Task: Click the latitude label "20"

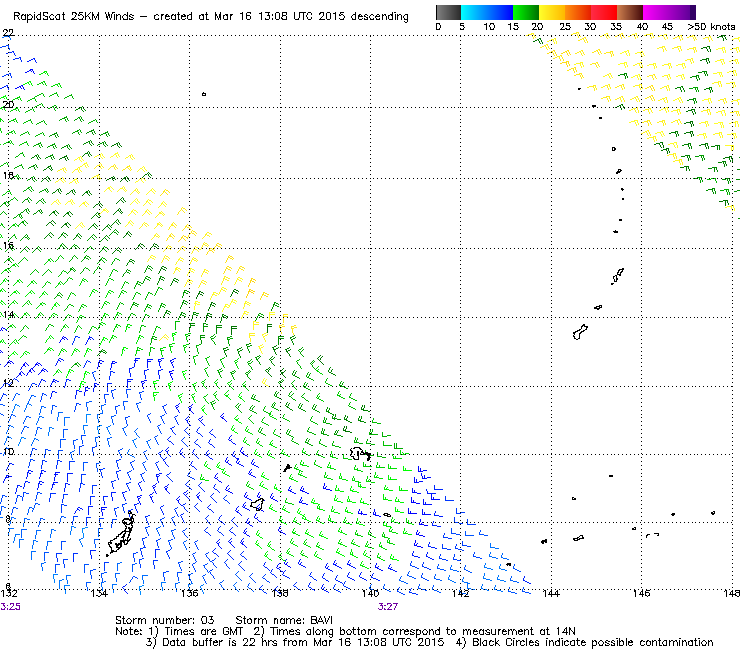Action: [8, 104]
